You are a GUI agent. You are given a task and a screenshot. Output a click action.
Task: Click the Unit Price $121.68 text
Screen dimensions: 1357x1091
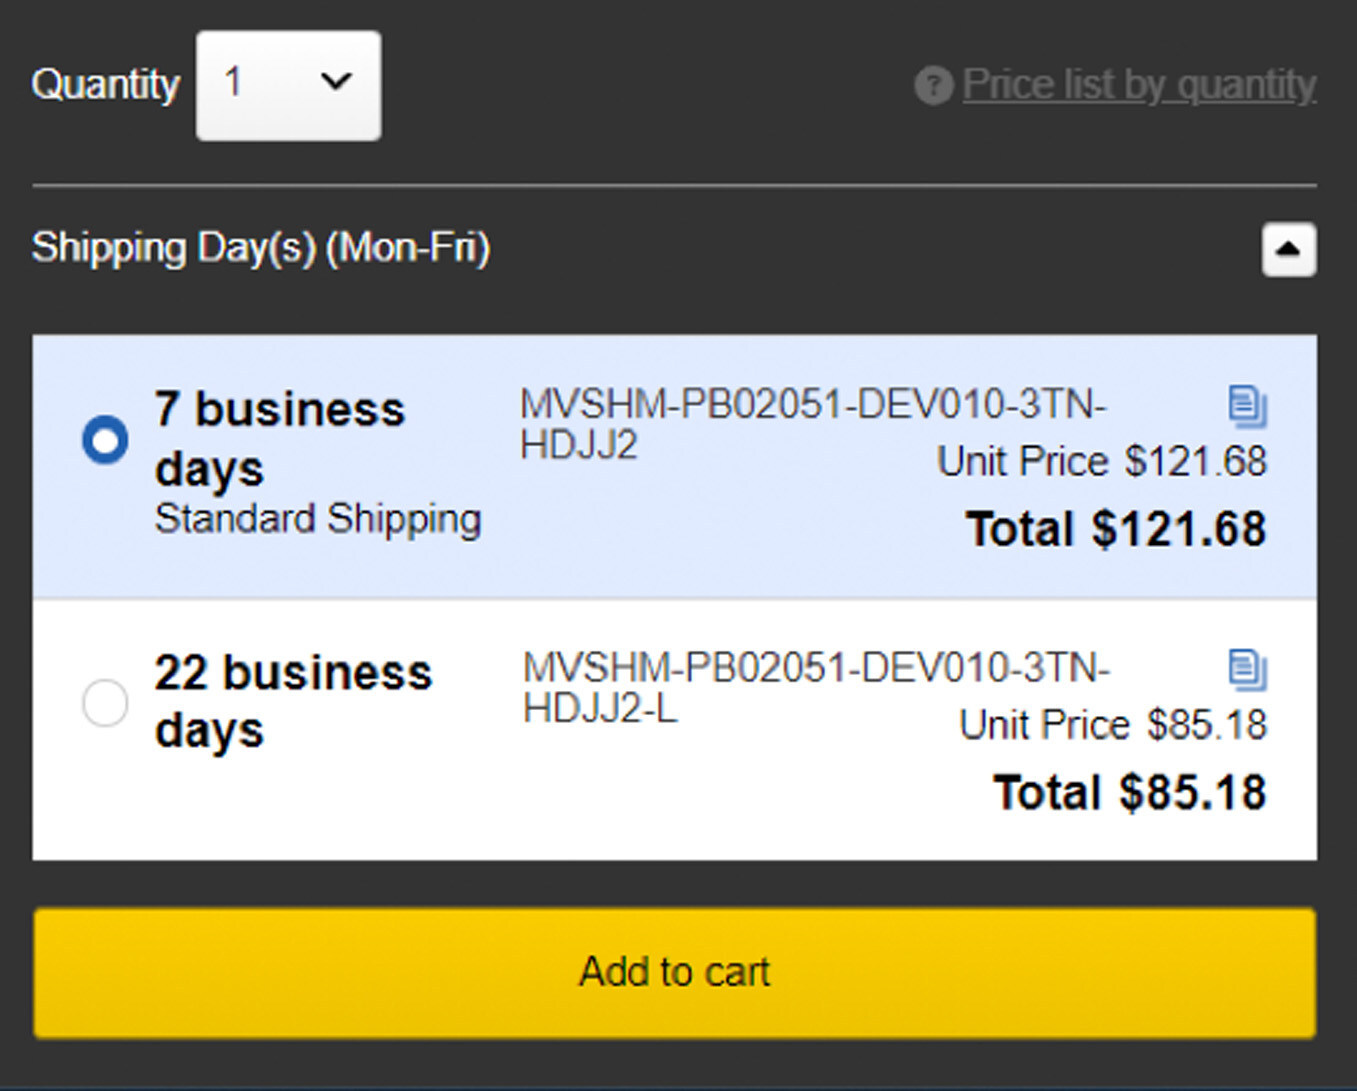pos(1101,462)
